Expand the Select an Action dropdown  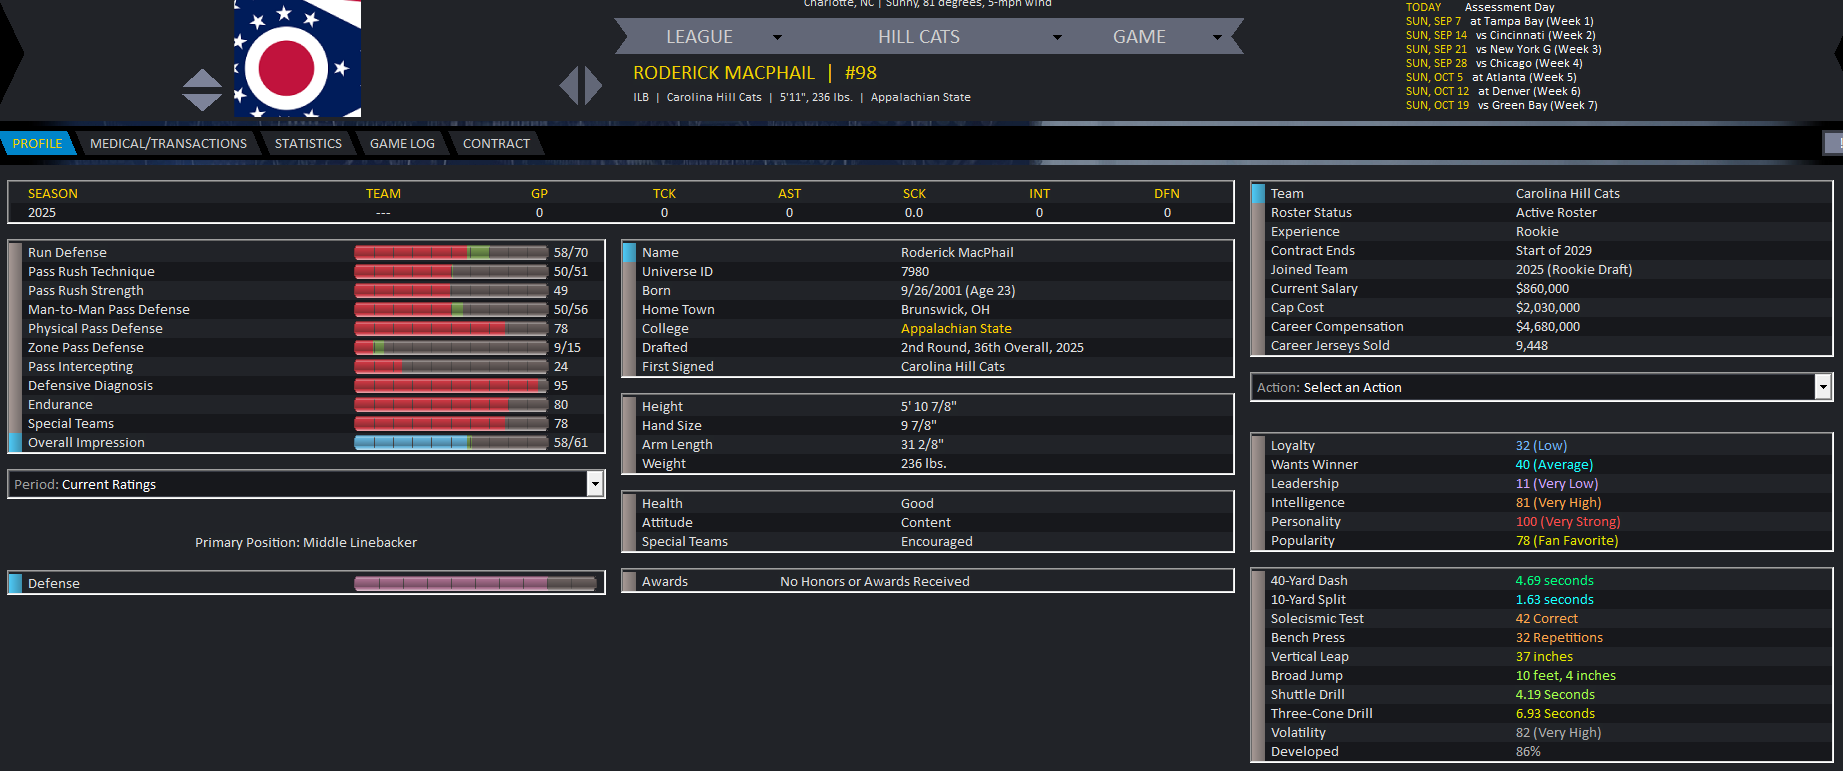1541,387
